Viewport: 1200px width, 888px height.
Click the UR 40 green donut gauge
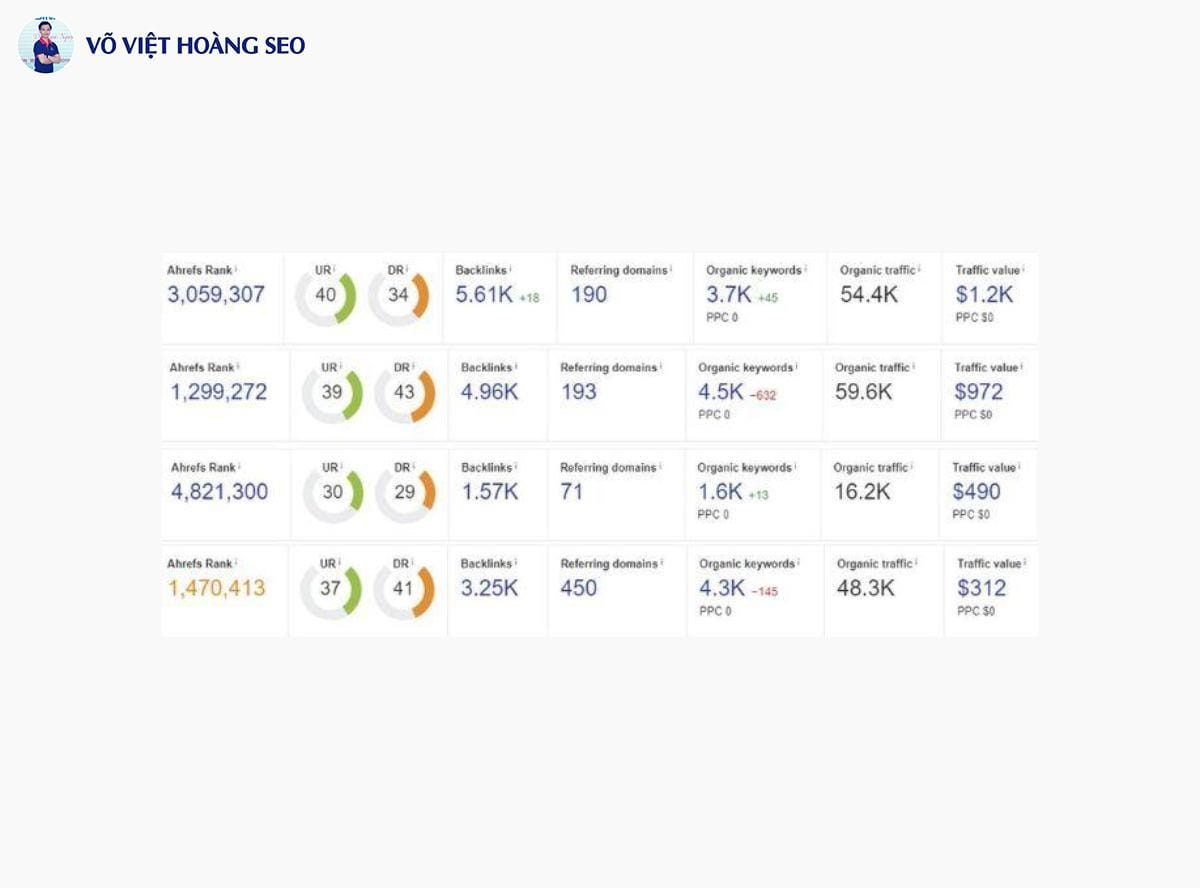coord(326,295)
